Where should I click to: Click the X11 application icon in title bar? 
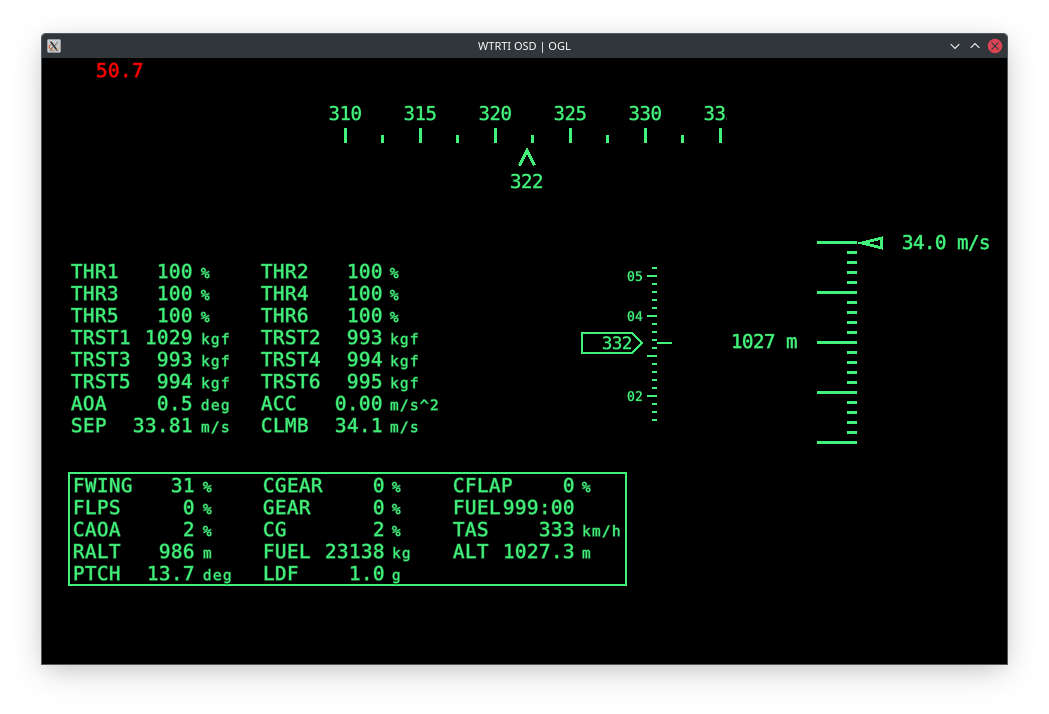54,46
